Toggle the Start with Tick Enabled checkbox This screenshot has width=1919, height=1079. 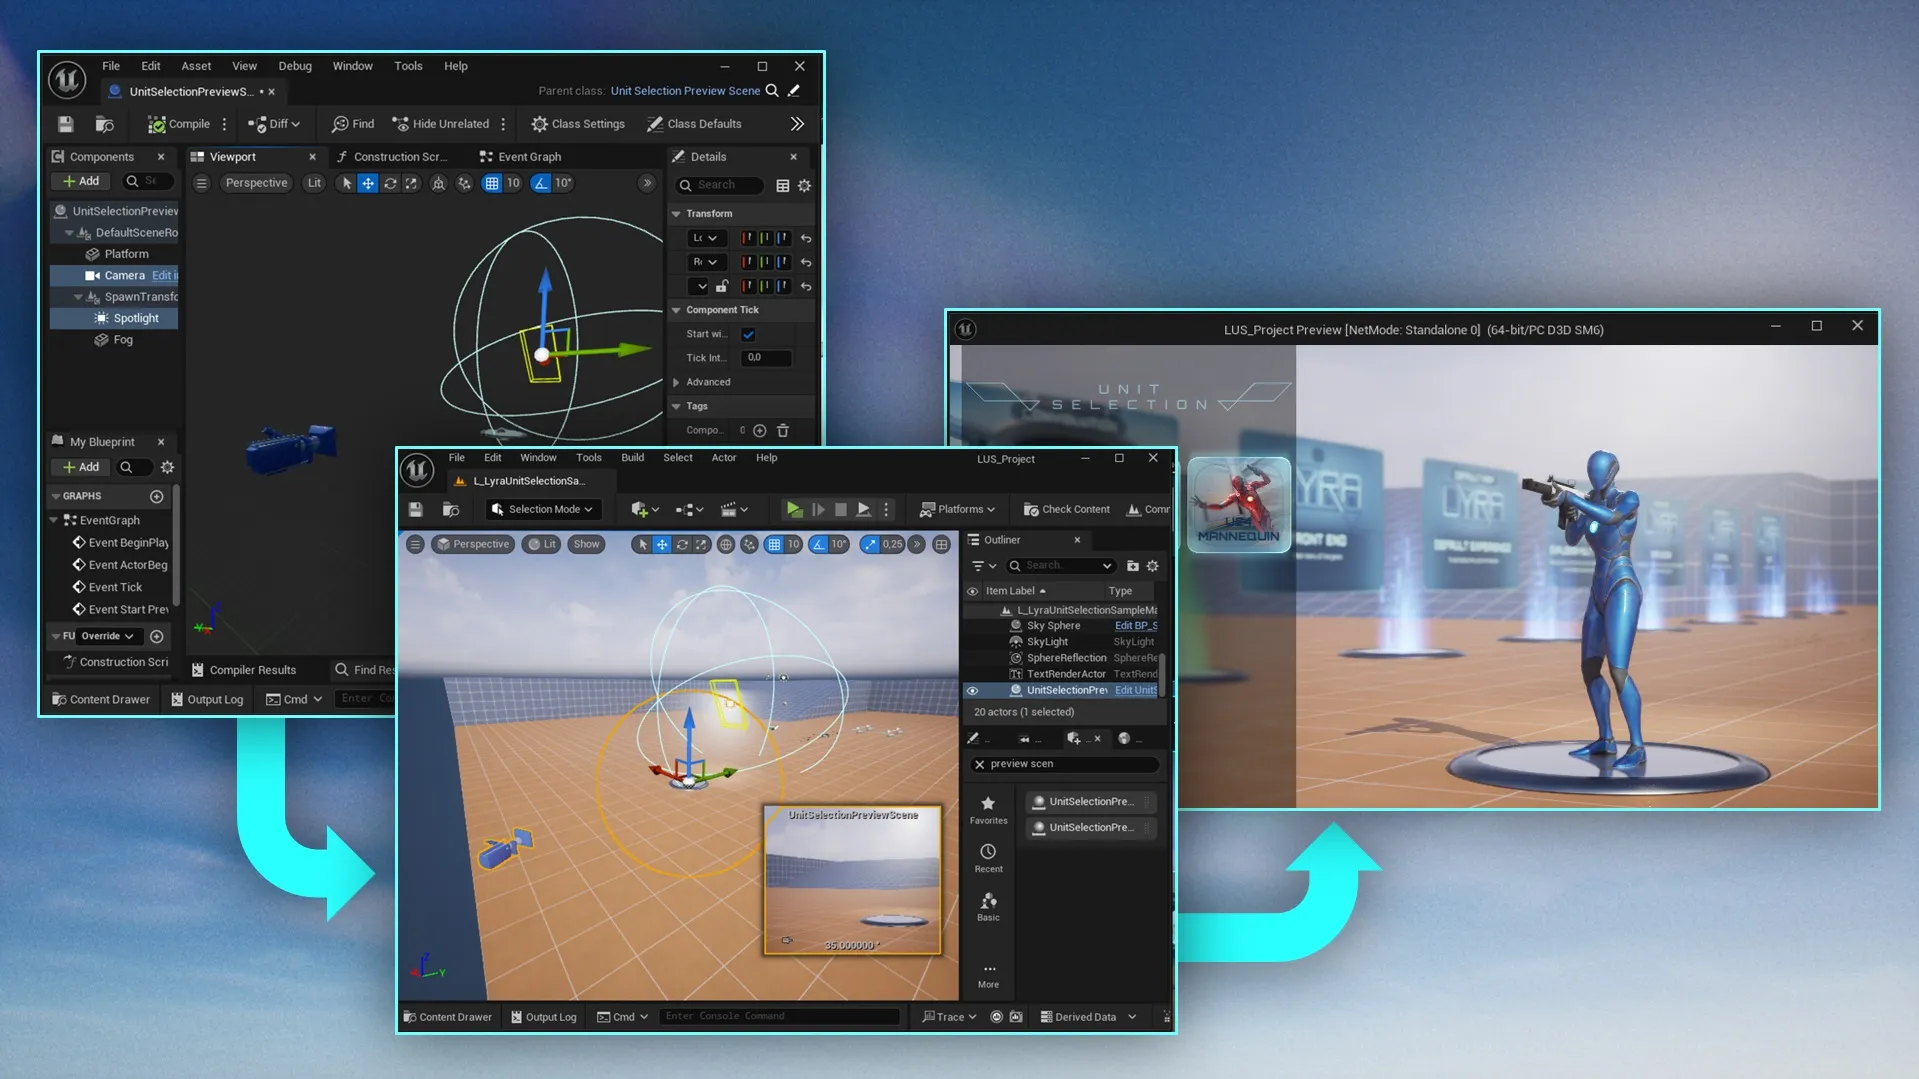tap(748, 334)
